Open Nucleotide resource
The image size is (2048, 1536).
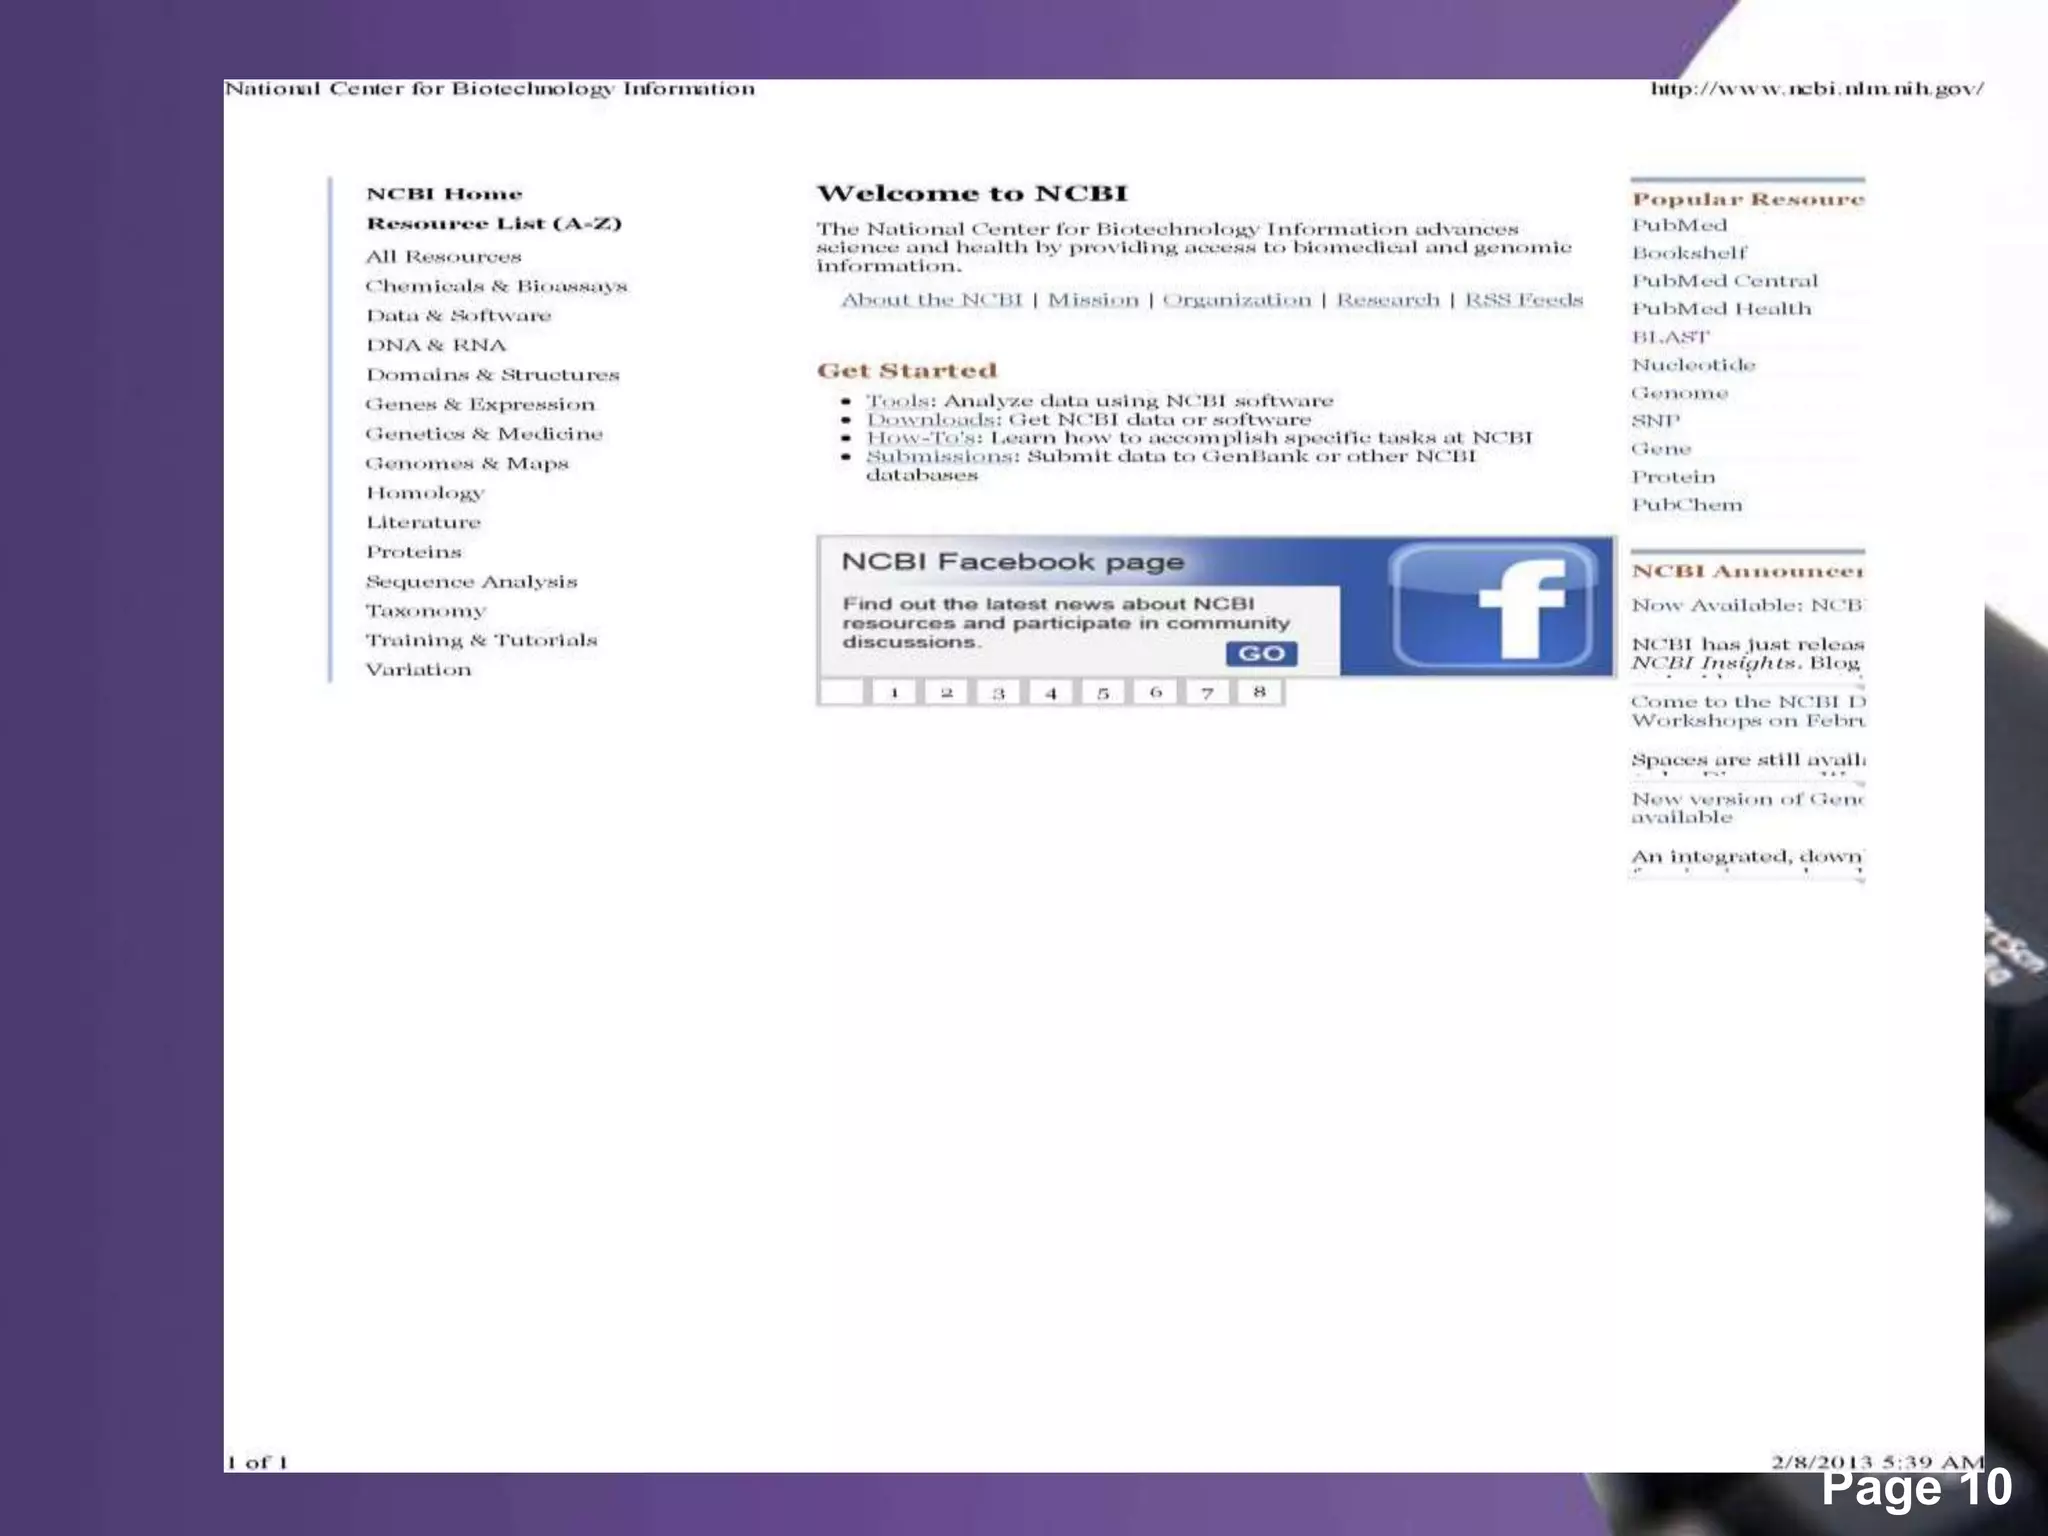coord(1693,366)
